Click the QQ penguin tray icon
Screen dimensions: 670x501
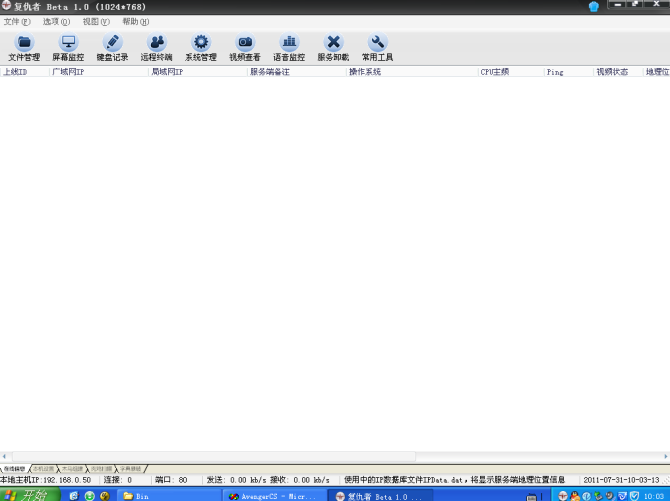pyautogui.click(x=575, y=496)
